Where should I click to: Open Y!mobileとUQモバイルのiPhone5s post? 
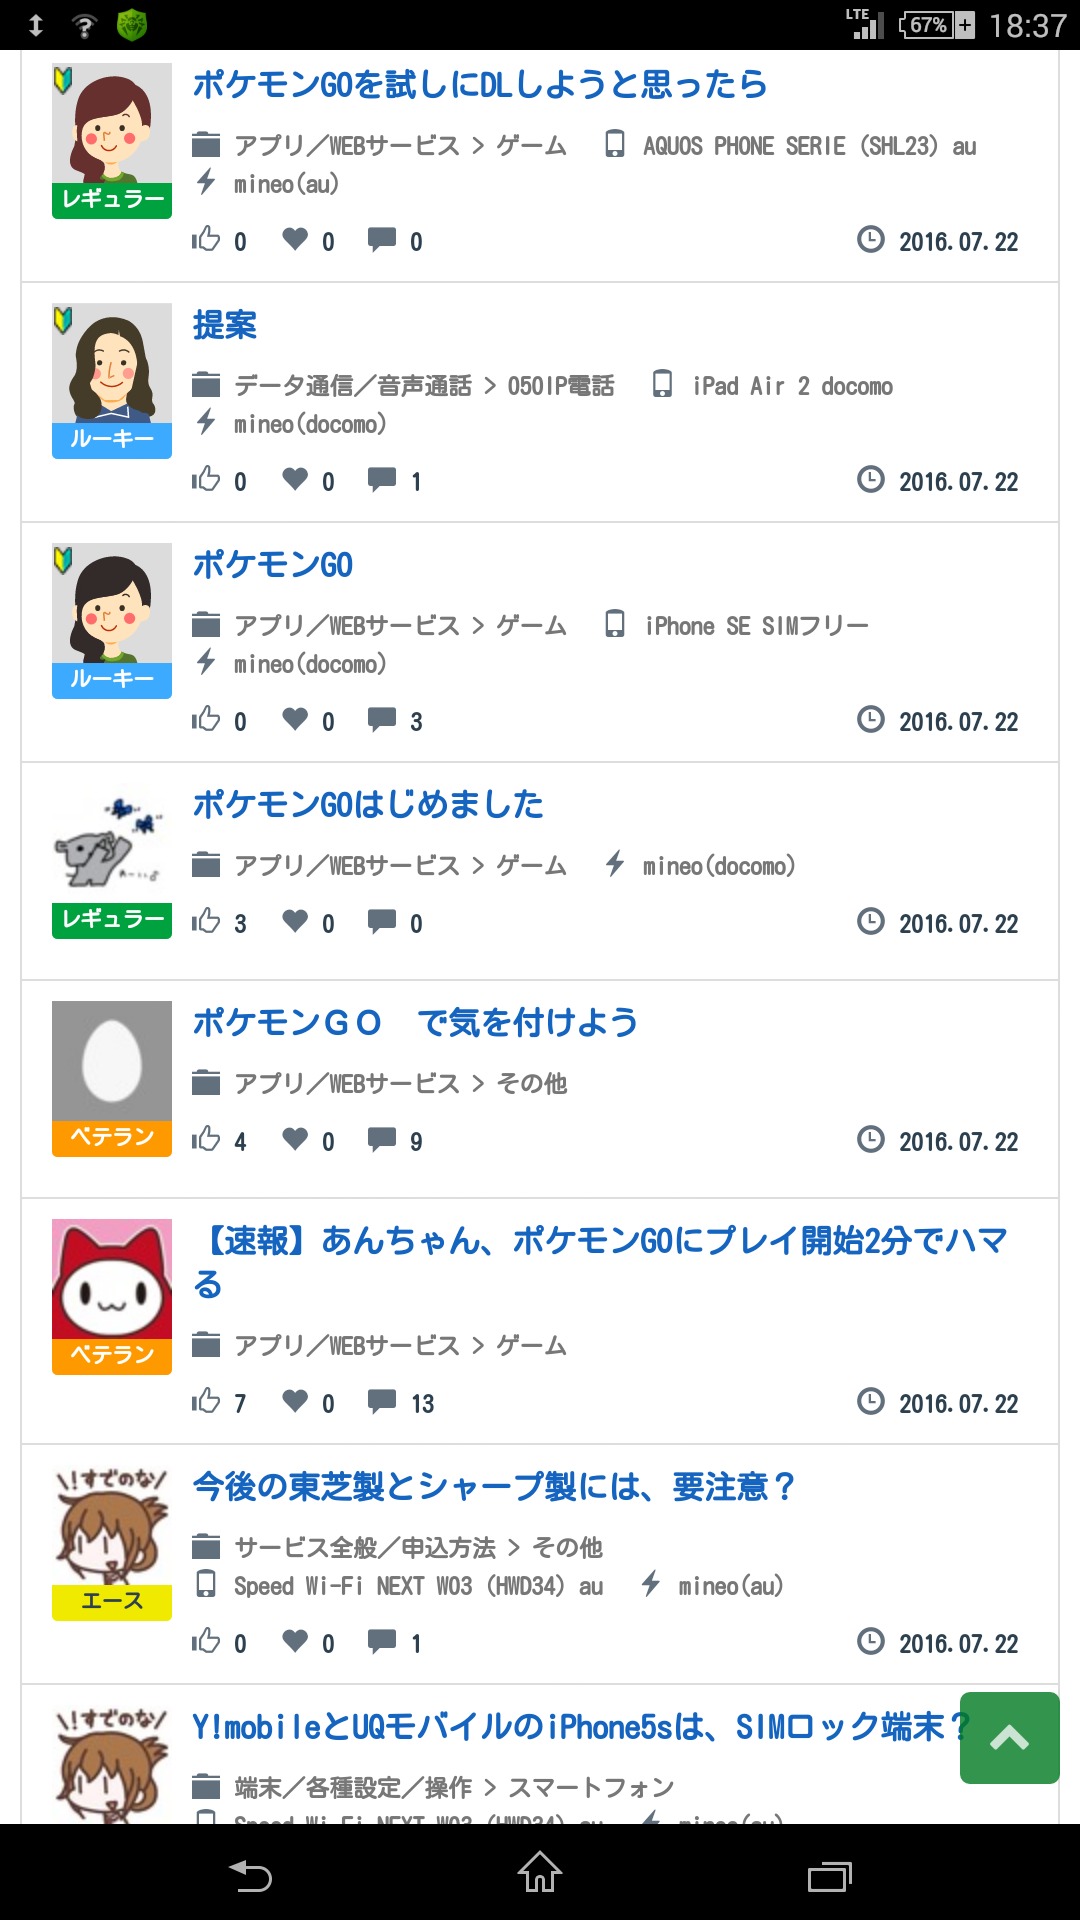click(570, 1727)
